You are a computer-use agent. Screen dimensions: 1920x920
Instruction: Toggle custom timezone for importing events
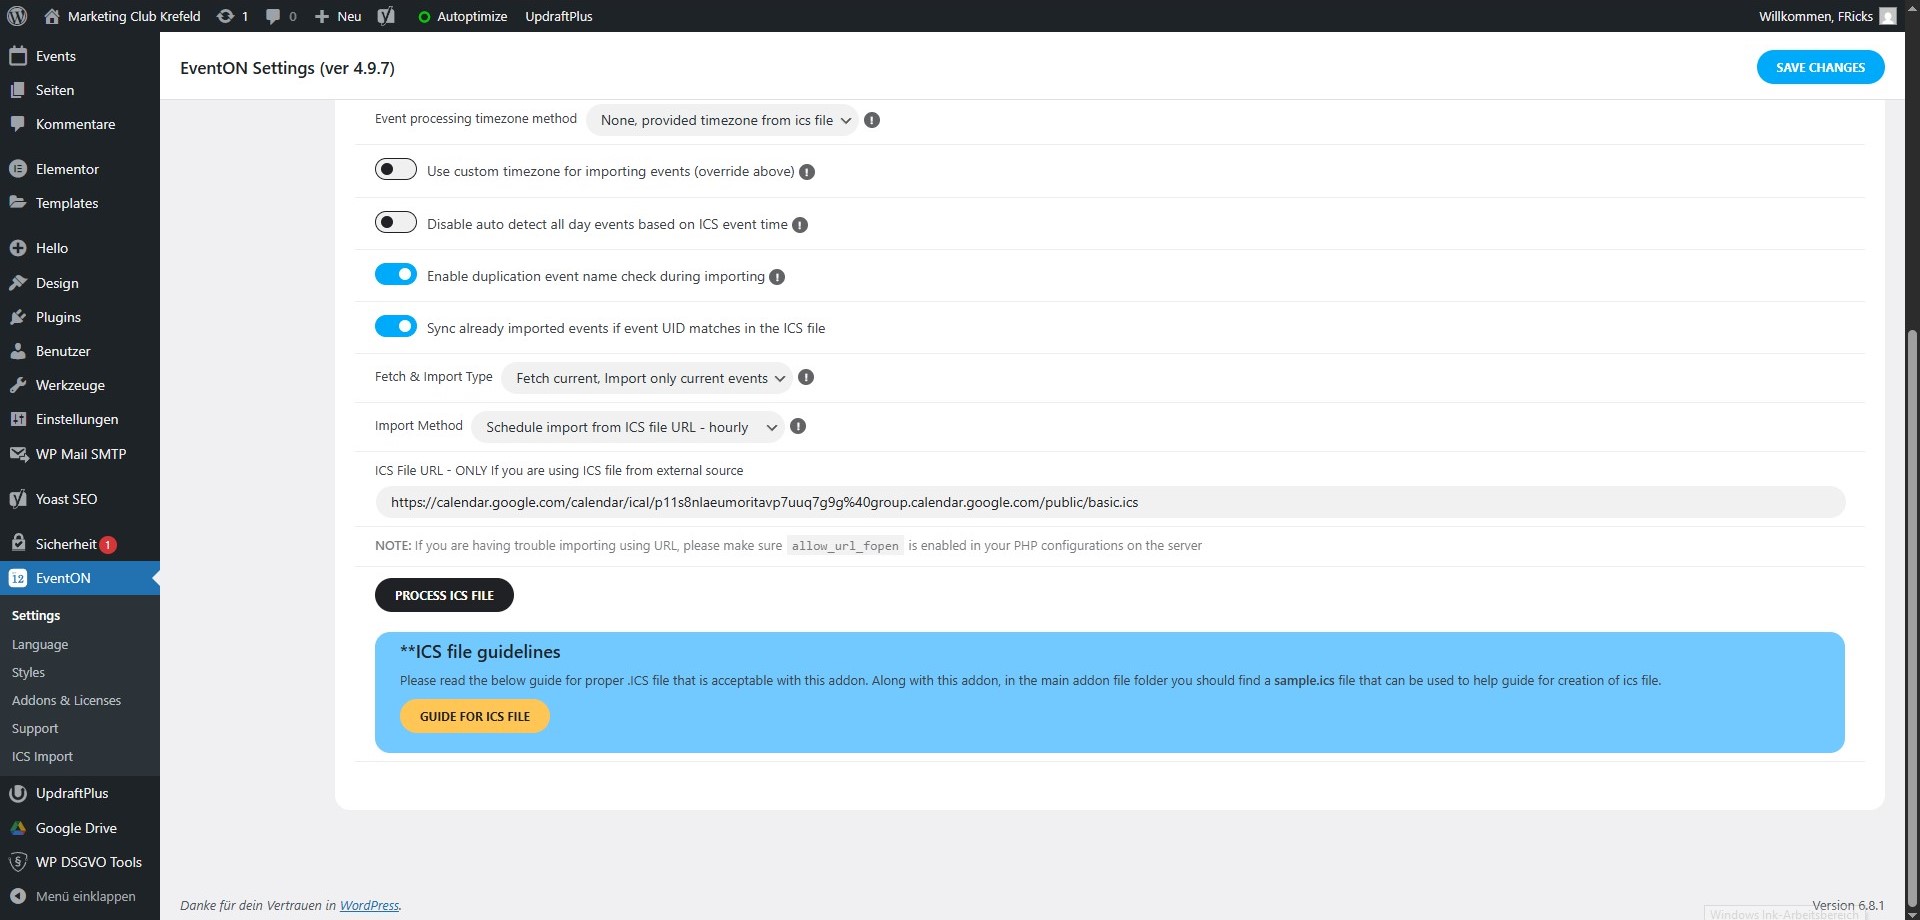point(396,169)
